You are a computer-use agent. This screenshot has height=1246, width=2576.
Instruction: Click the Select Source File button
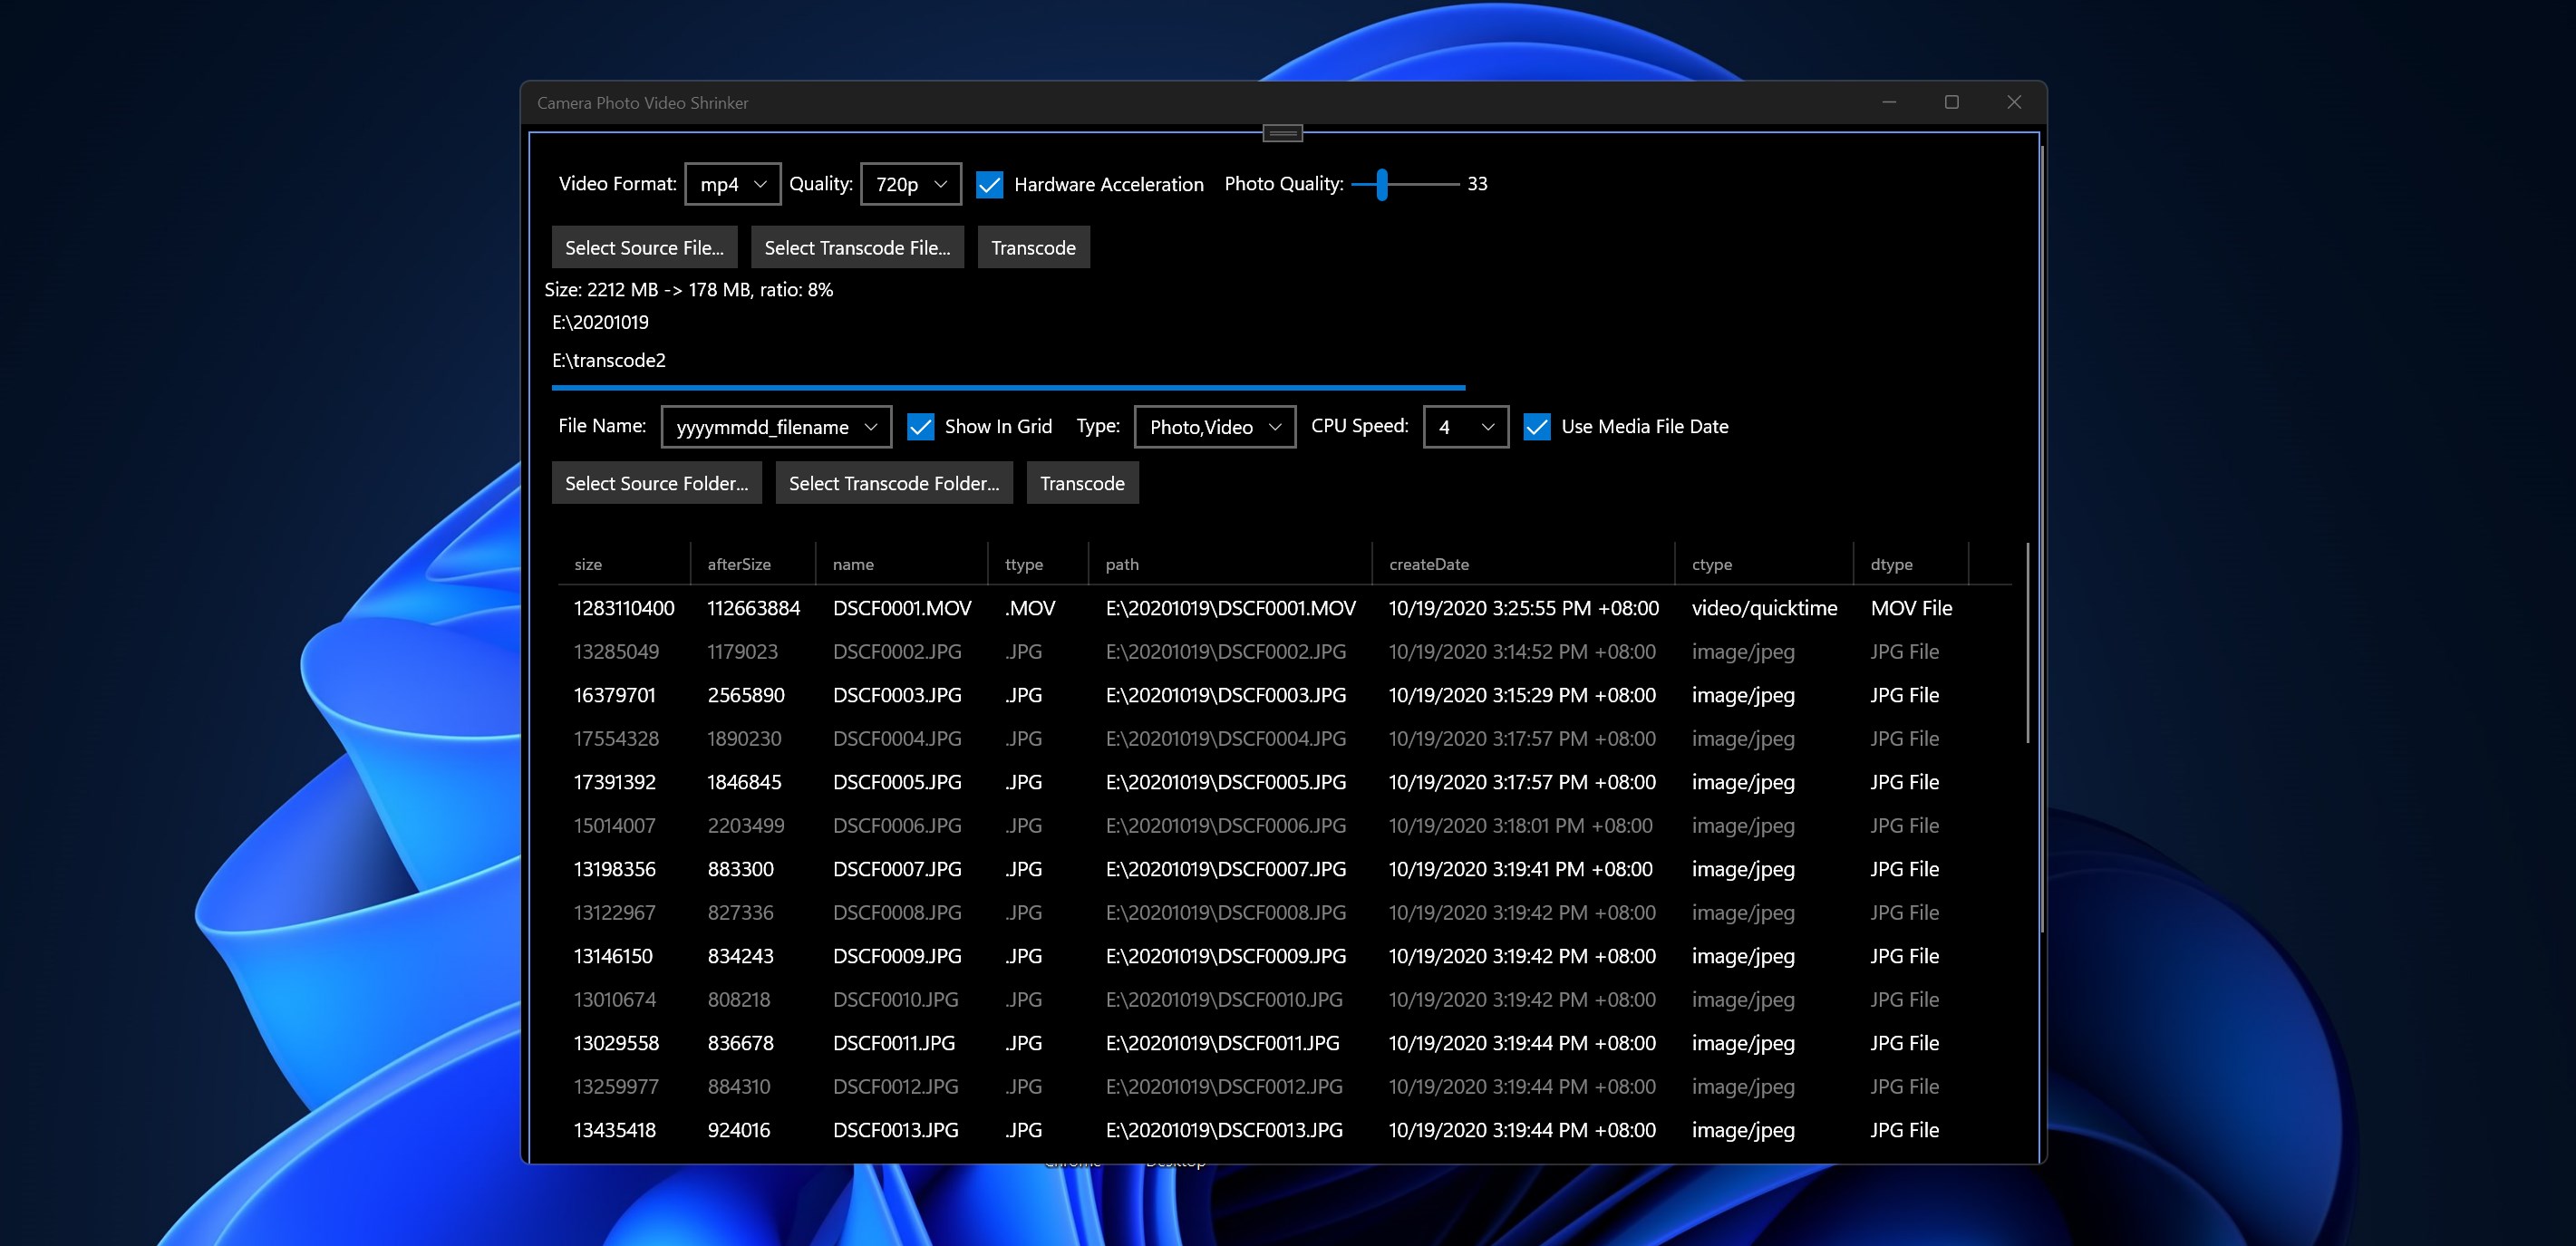644,248
